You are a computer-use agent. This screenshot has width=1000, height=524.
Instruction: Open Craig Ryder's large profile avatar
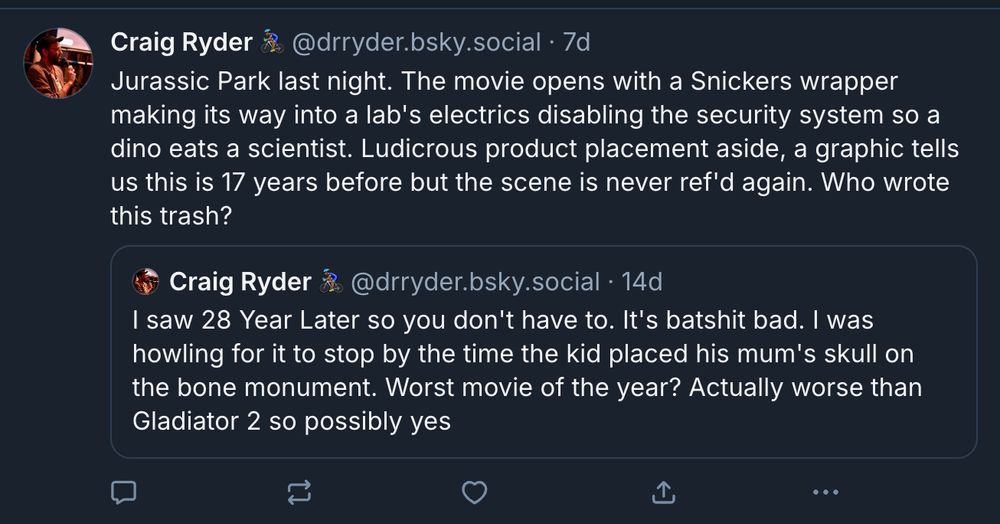tap(58, 63)
